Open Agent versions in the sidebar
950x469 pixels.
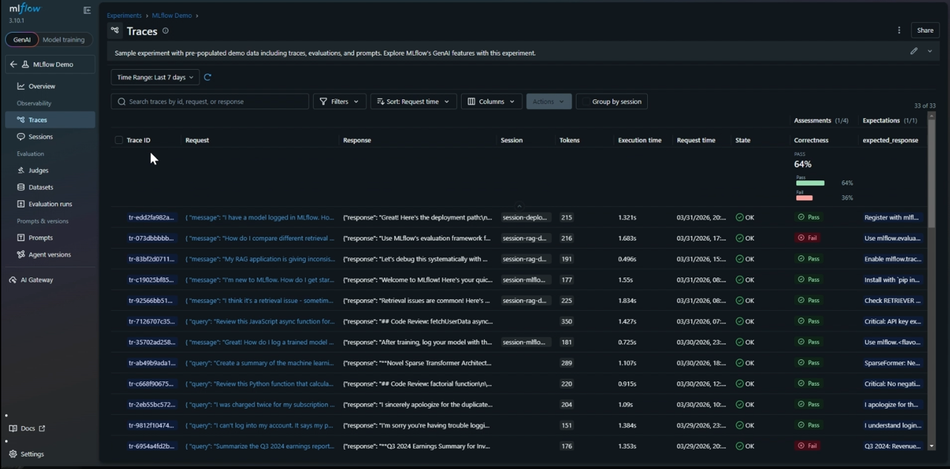coord(50,254)
